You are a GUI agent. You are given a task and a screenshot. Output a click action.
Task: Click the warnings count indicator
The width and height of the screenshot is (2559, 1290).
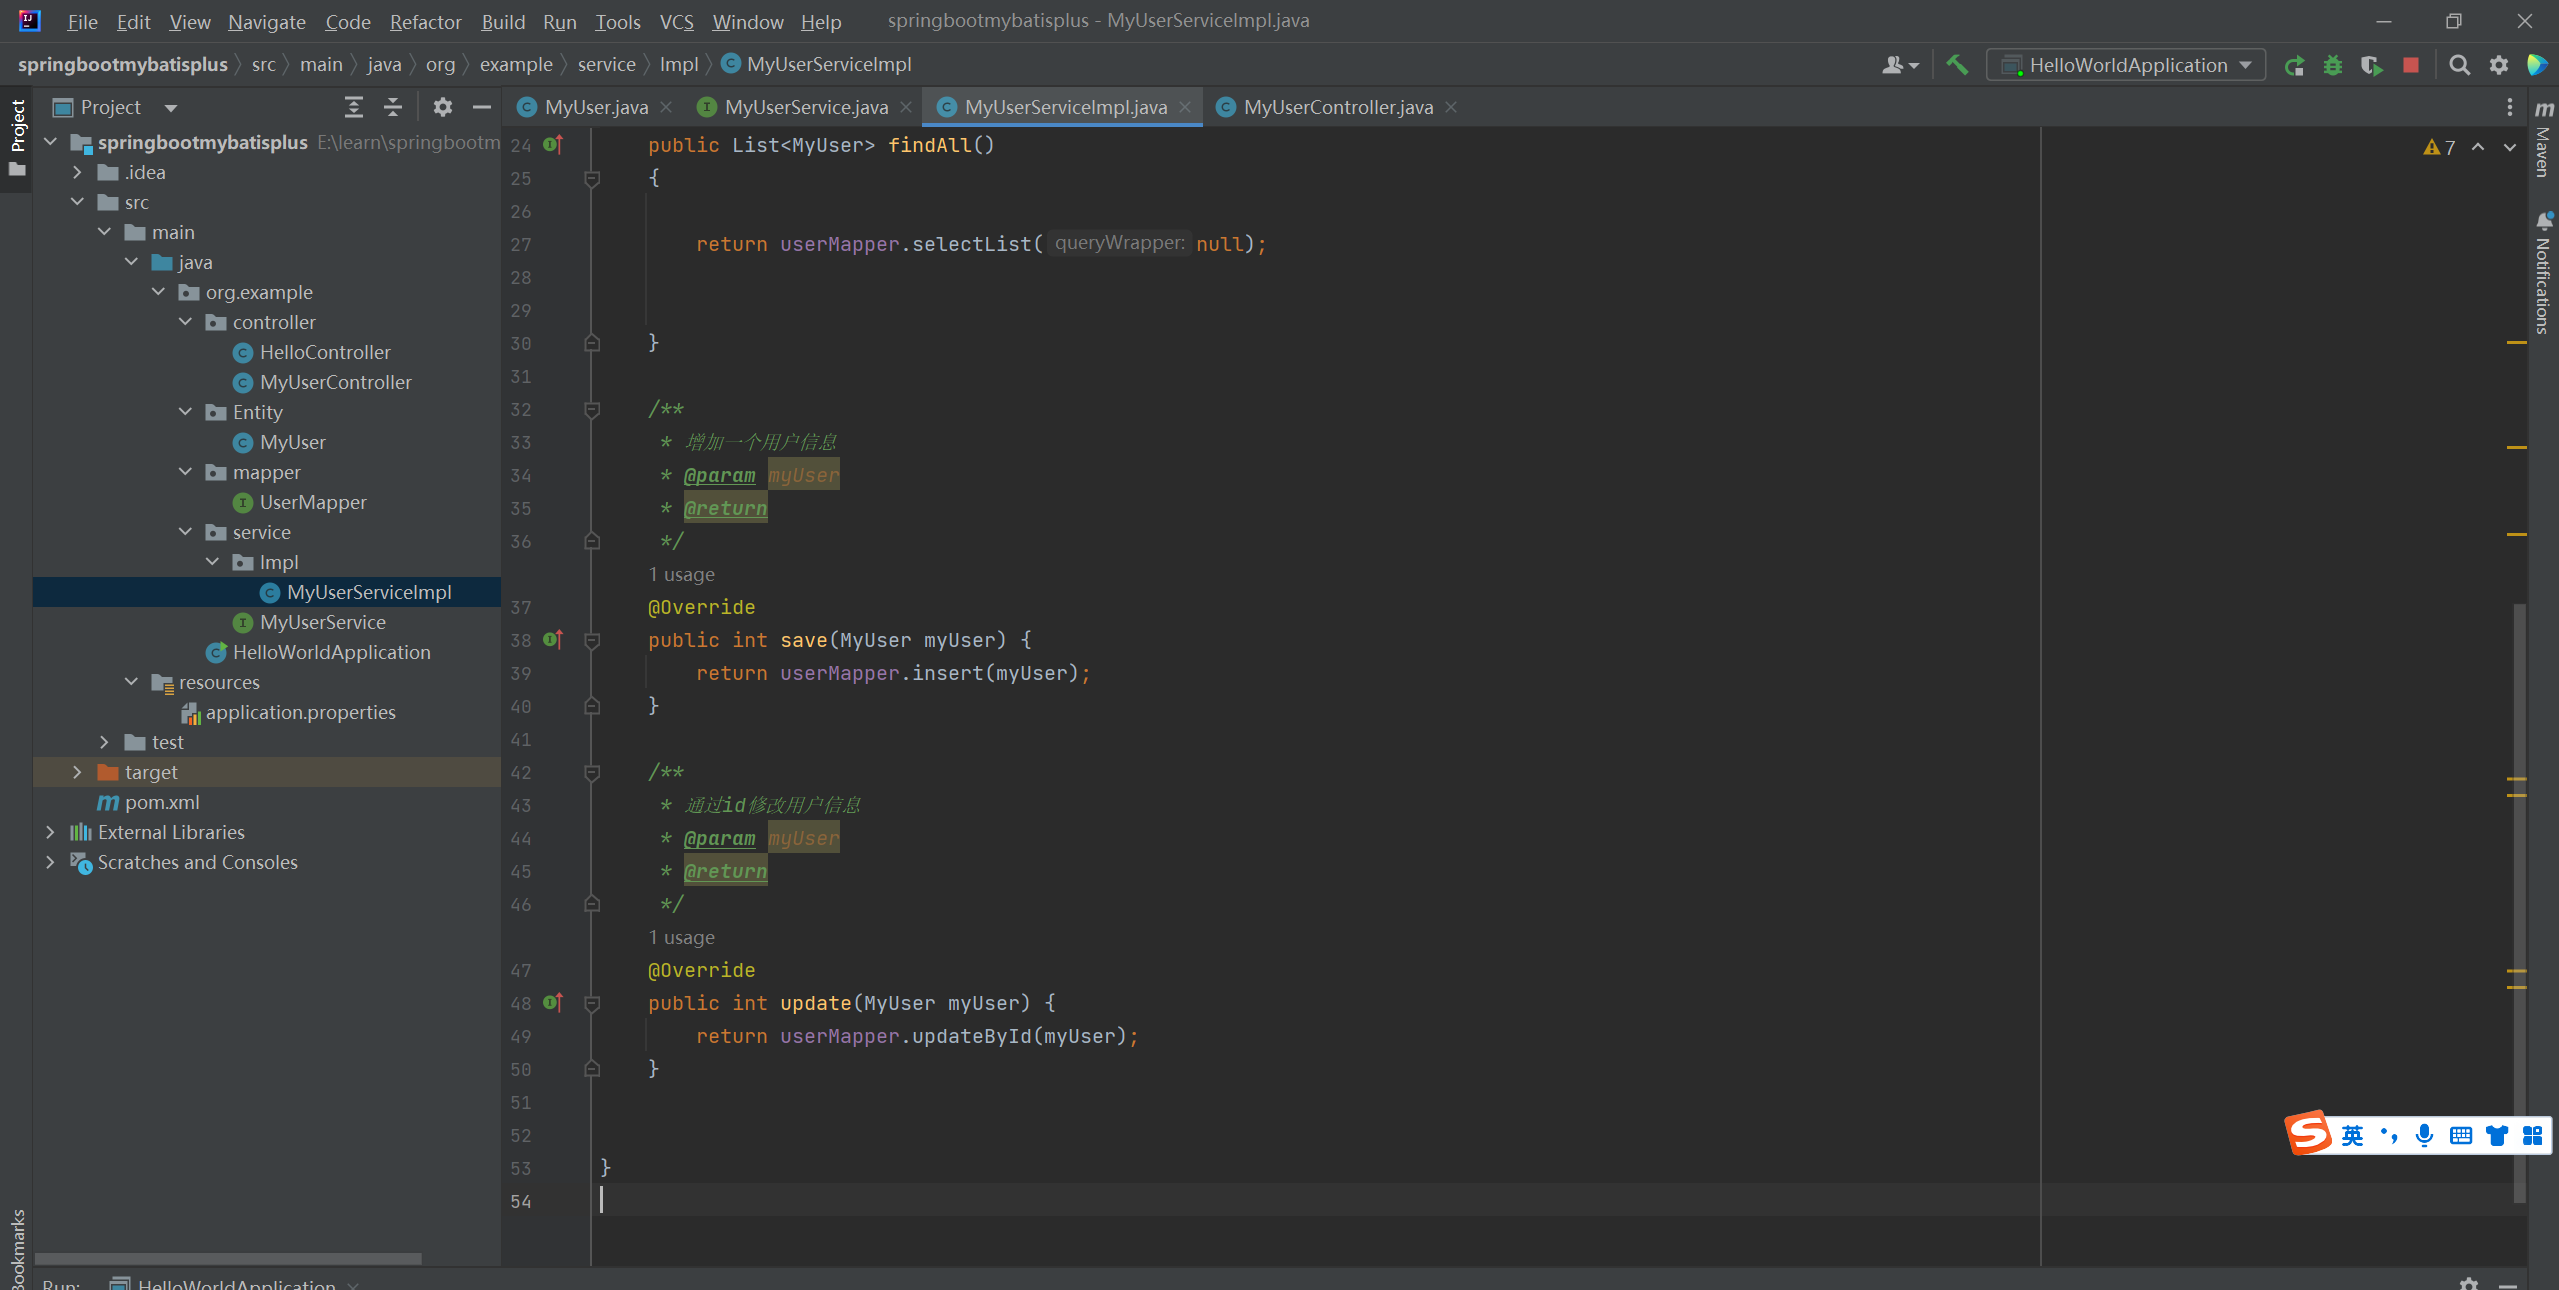(x=2440, y=147)
